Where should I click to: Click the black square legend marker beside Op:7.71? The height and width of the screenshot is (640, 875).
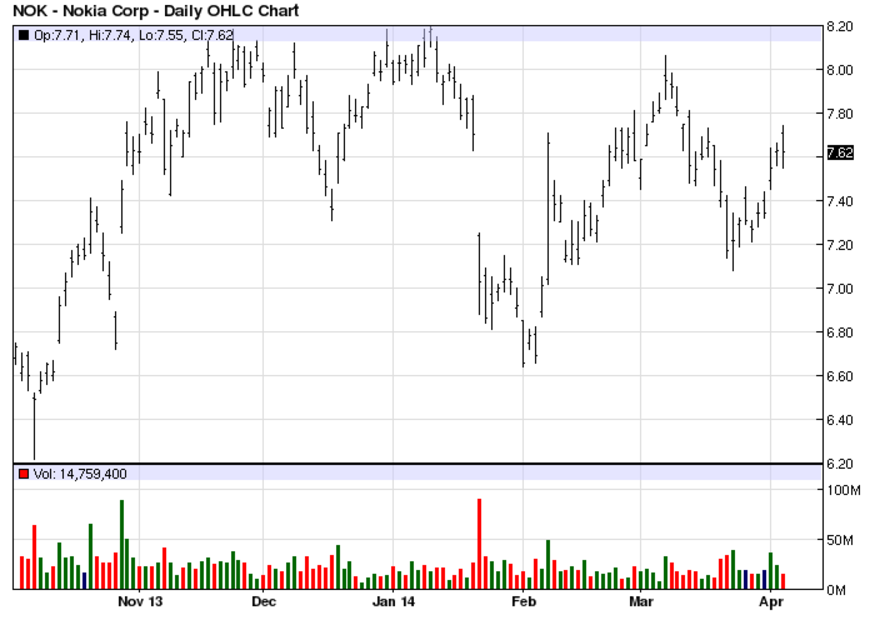tap(23, 35)
